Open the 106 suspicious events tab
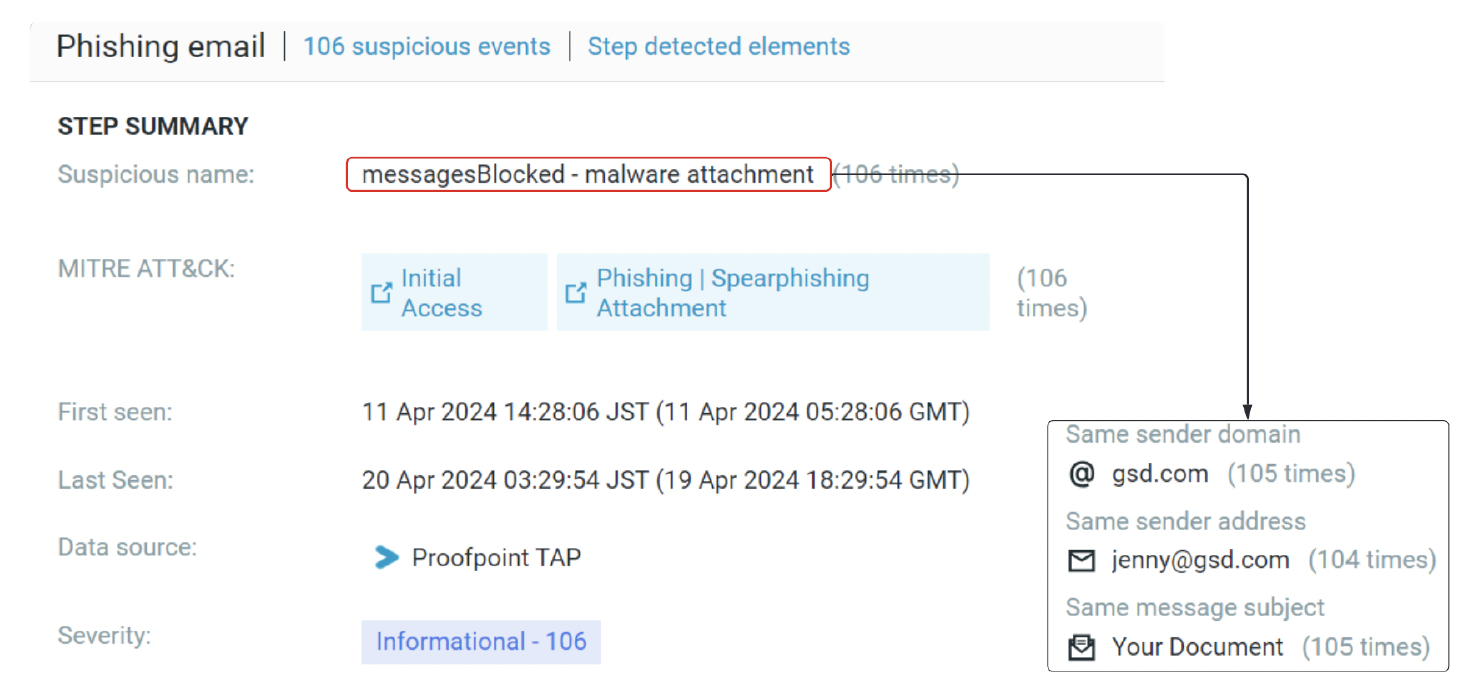 pos(427,47)
